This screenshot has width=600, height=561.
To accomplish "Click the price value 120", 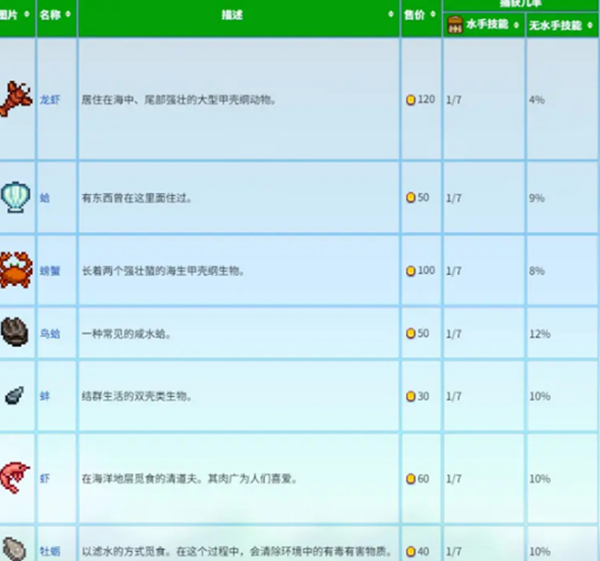I will 426,99.
